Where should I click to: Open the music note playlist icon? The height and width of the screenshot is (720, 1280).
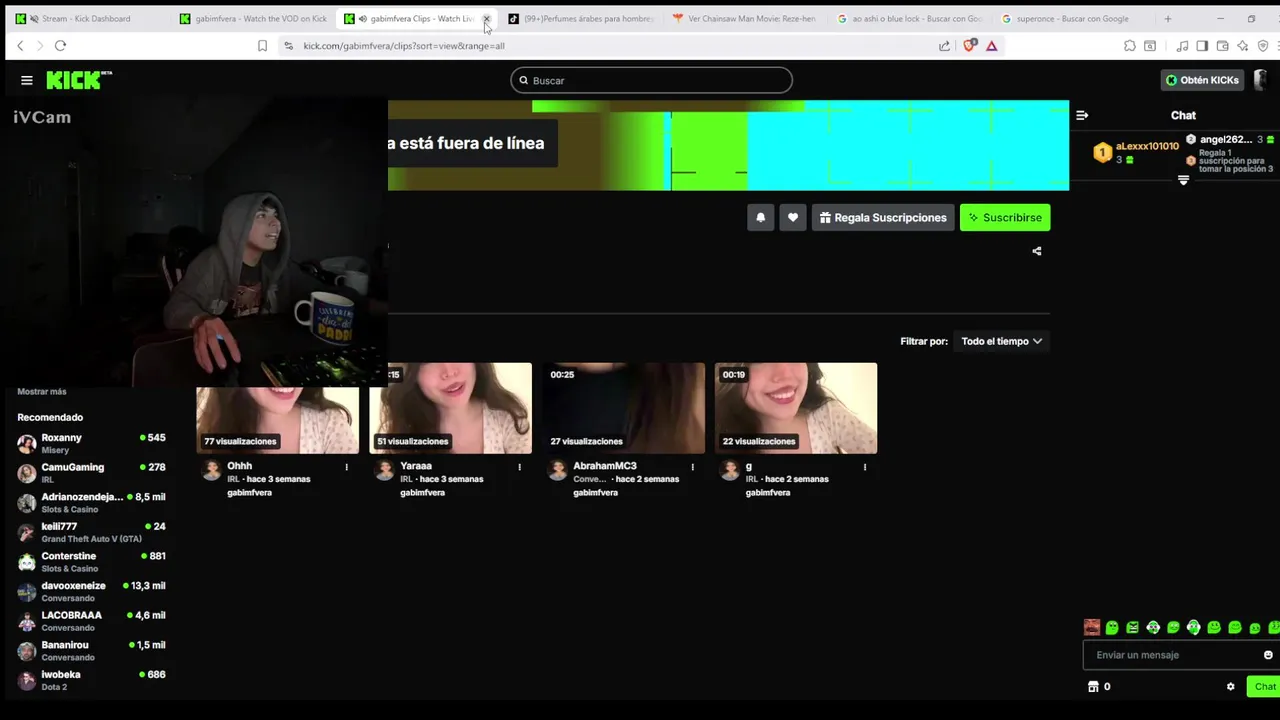click(1182, 46)
